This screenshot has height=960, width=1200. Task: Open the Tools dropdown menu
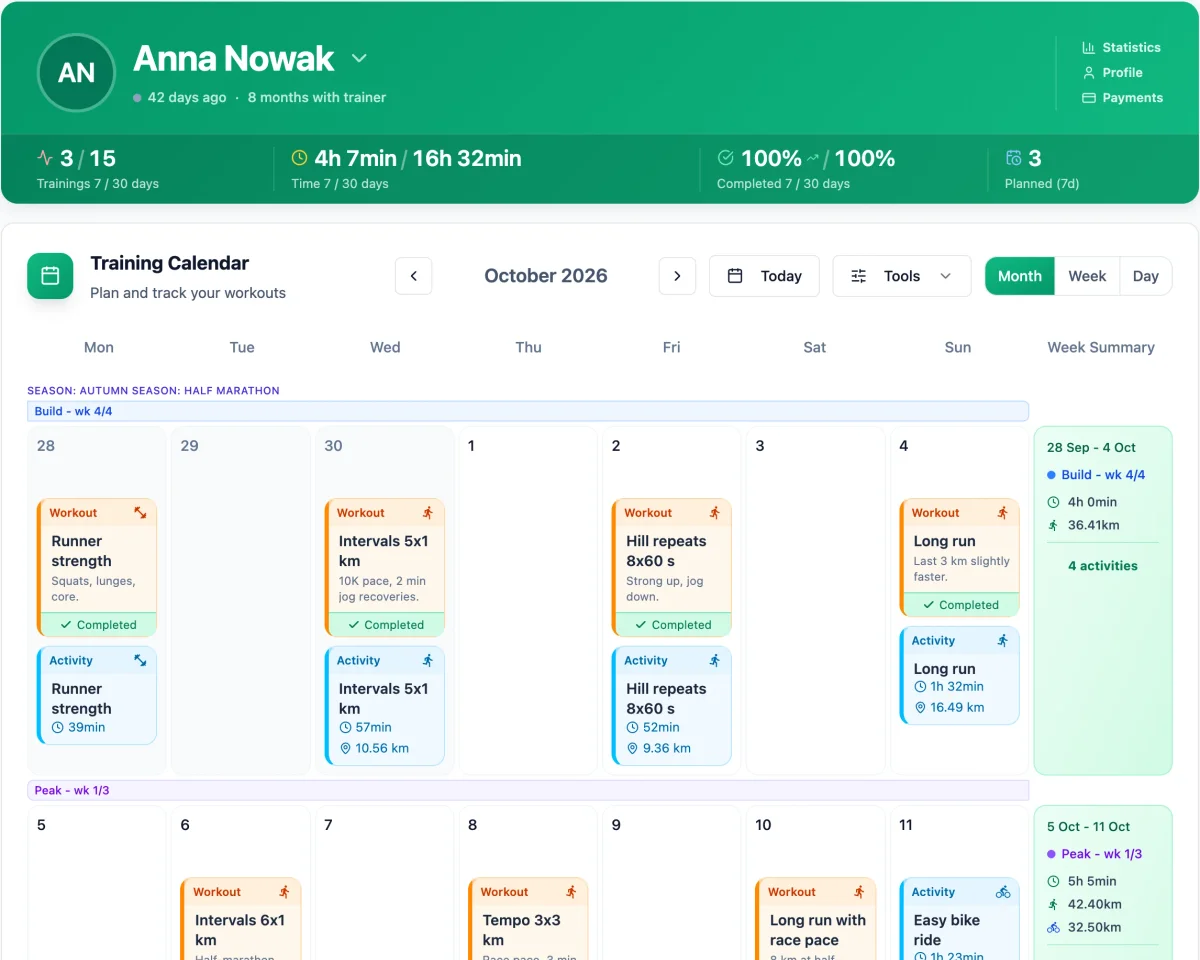[x=902, y=276]
